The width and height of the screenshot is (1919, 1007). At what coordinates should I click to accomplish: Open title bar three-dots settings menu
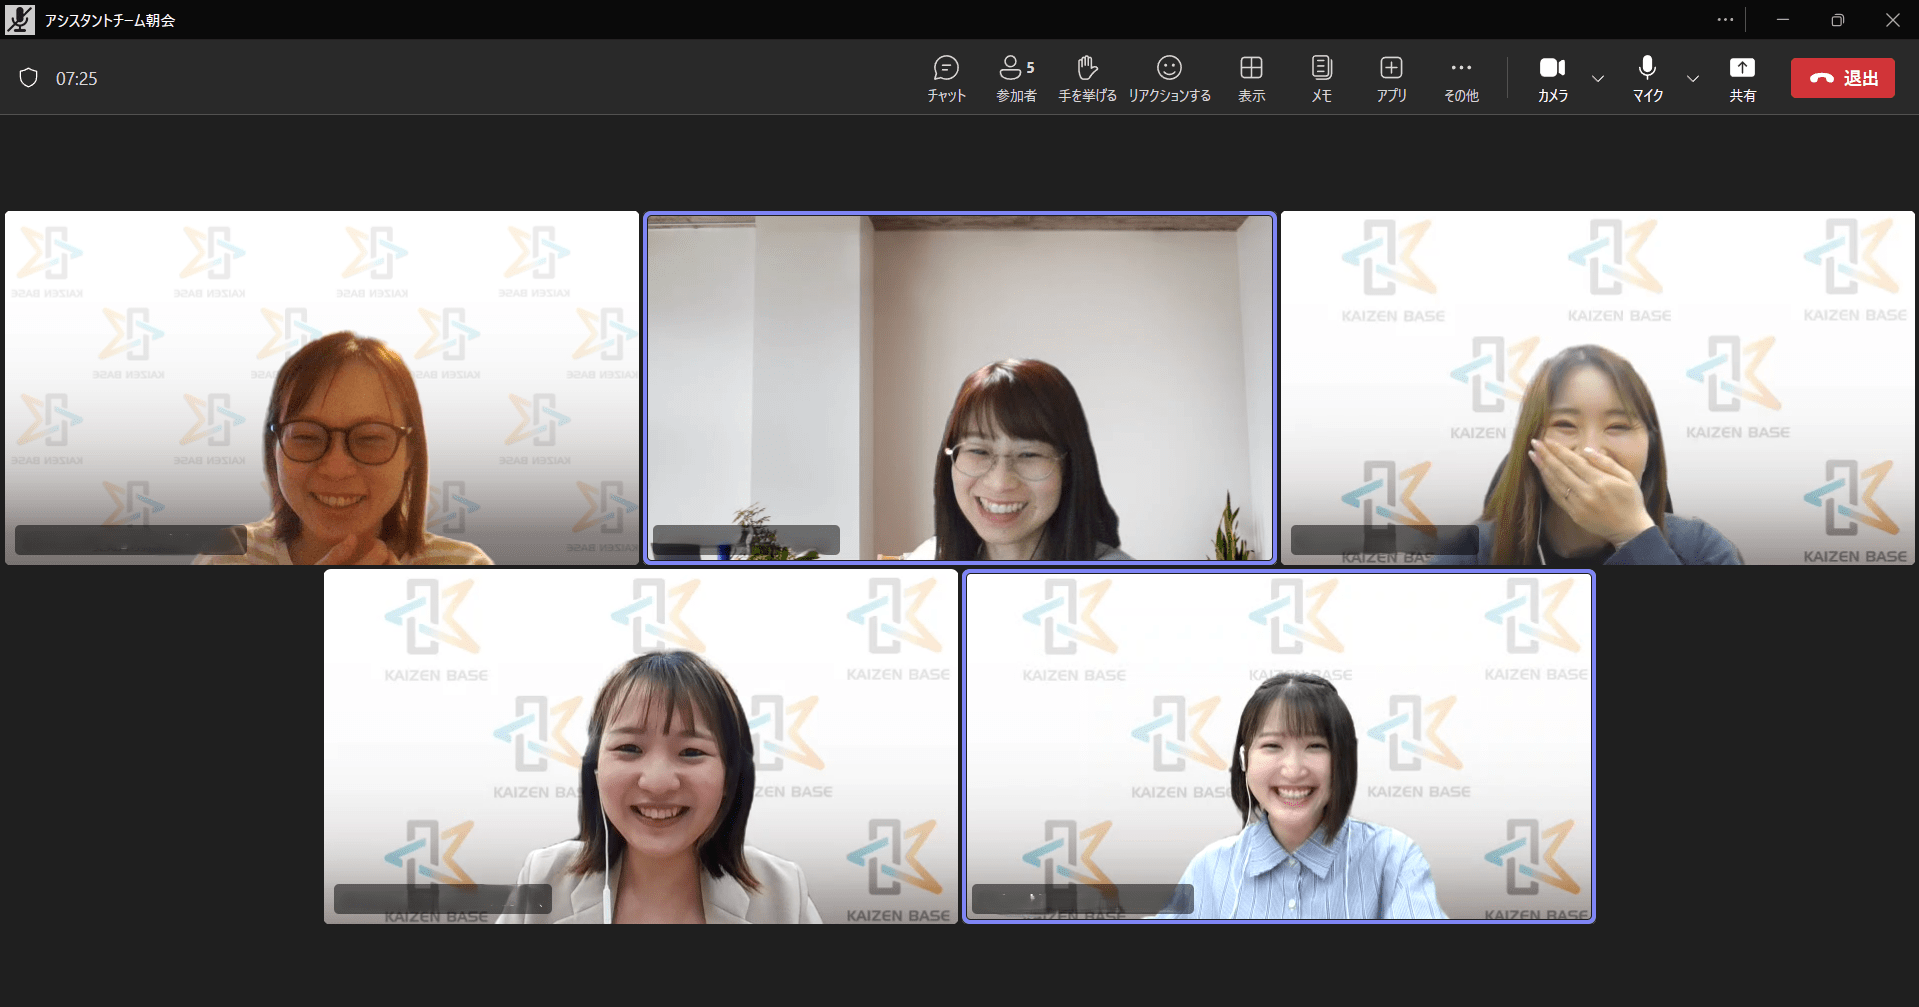(x=1725, y=20)
